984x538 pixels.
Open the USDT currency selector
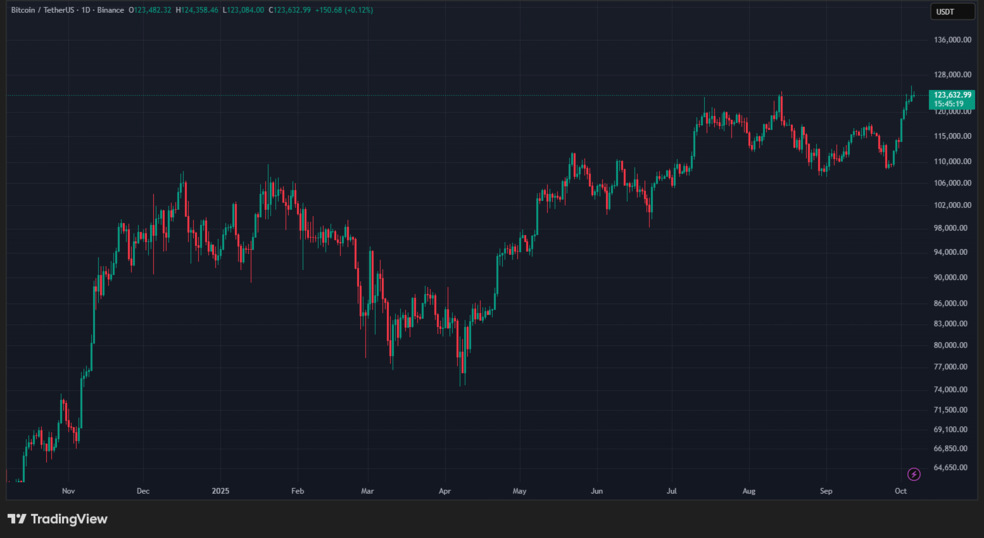point(945,11)
